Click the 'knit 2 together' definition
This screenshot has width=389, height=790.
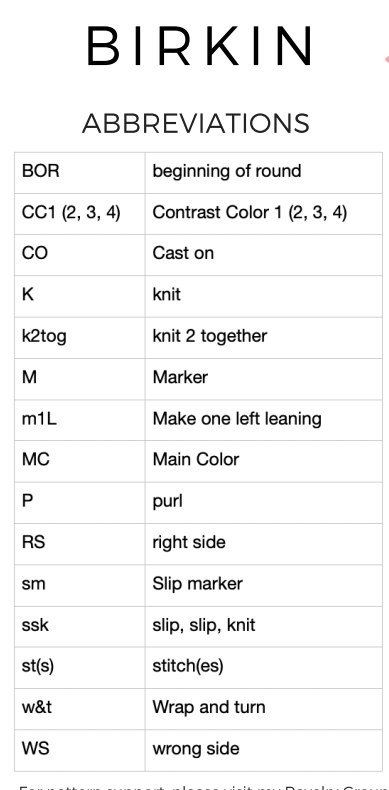pyautogui.click(x=210, y=337)
